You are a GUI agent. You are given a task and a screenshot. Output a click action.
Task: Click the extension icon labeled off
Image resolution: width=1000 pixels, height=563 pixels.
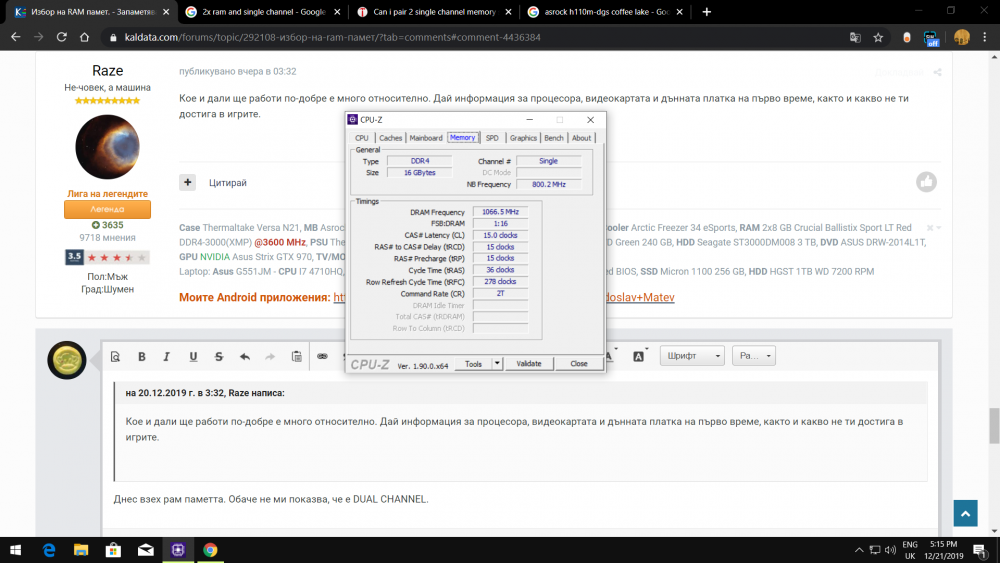coord(931,38)
